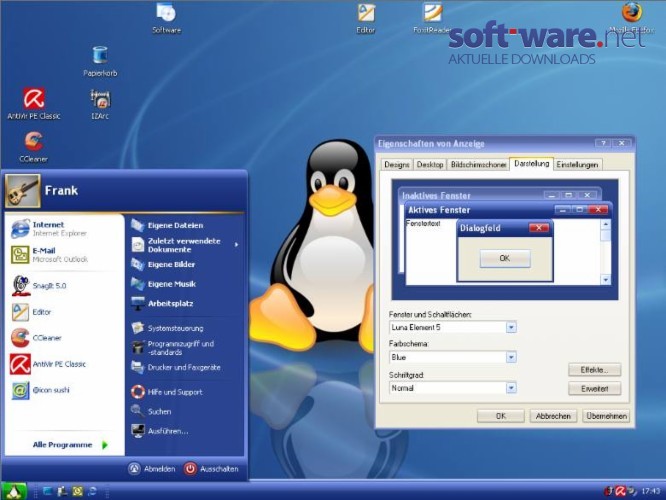
Task: Click the Ausschalten shutdown button
Action: [x=211, y=469]
